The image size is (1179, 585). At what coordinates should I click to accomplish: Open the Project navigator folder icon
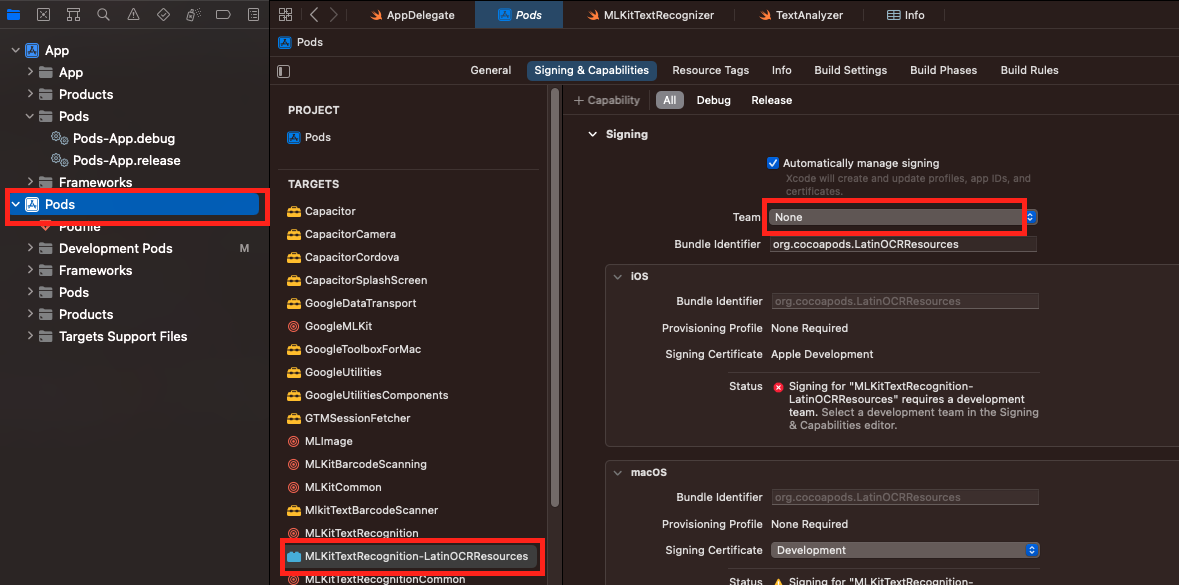tap(14, 14)
